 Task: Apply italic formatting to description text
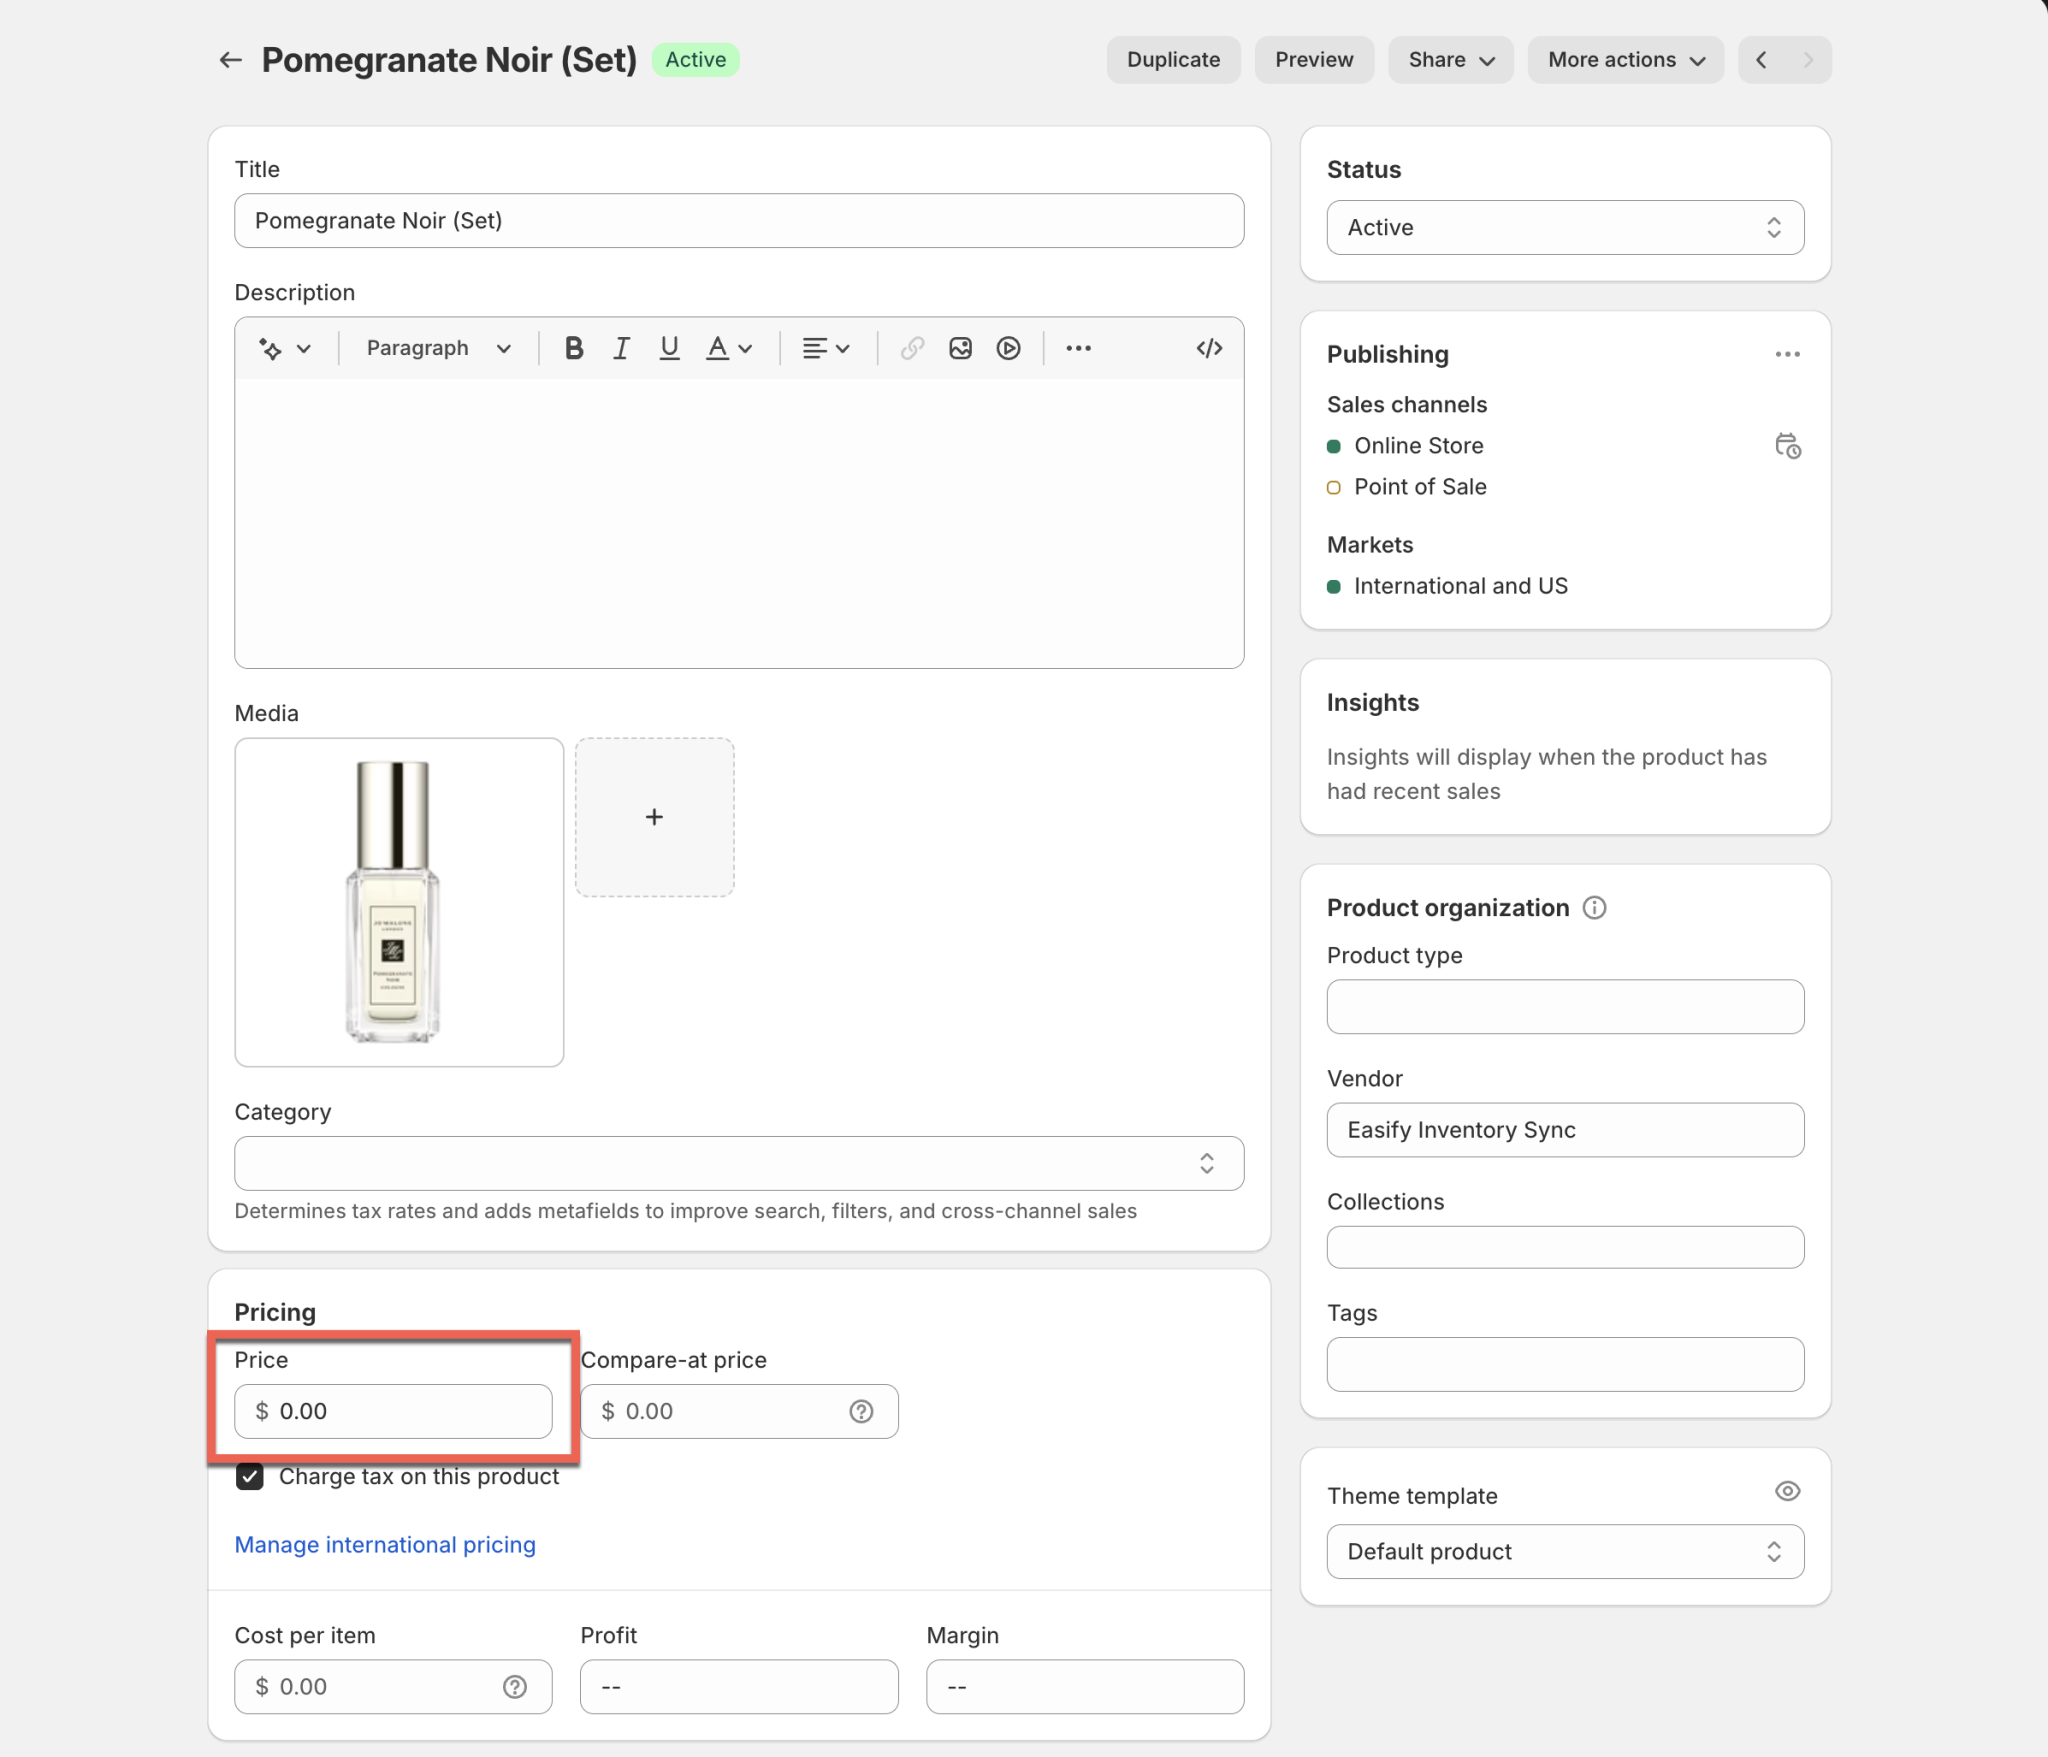(620, 348)
